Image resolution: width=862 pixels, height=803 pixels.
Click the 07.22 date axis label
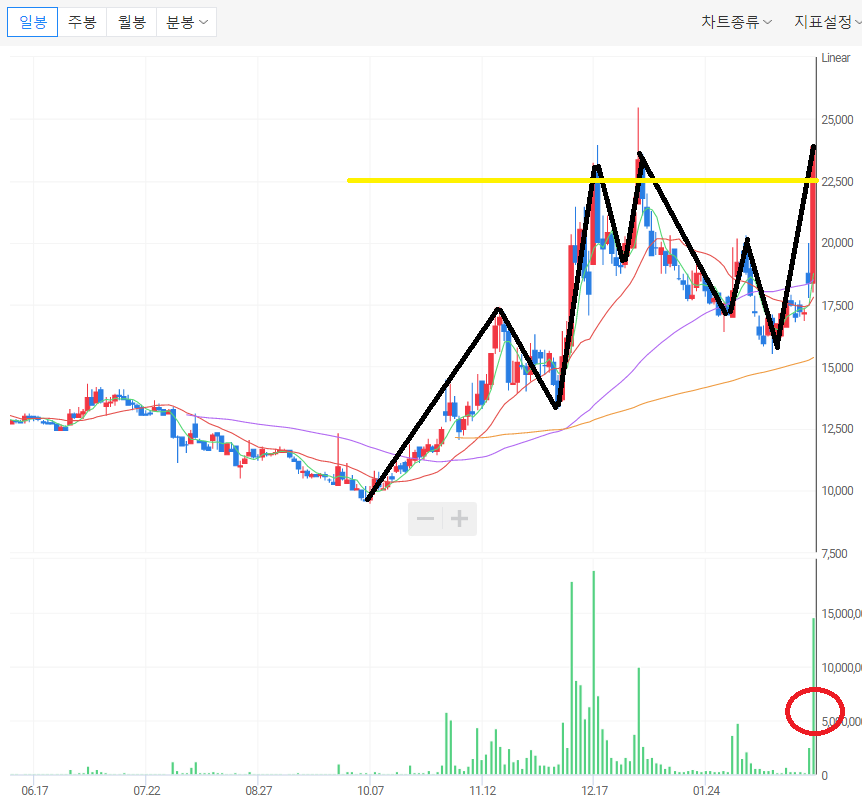[147, 790]
